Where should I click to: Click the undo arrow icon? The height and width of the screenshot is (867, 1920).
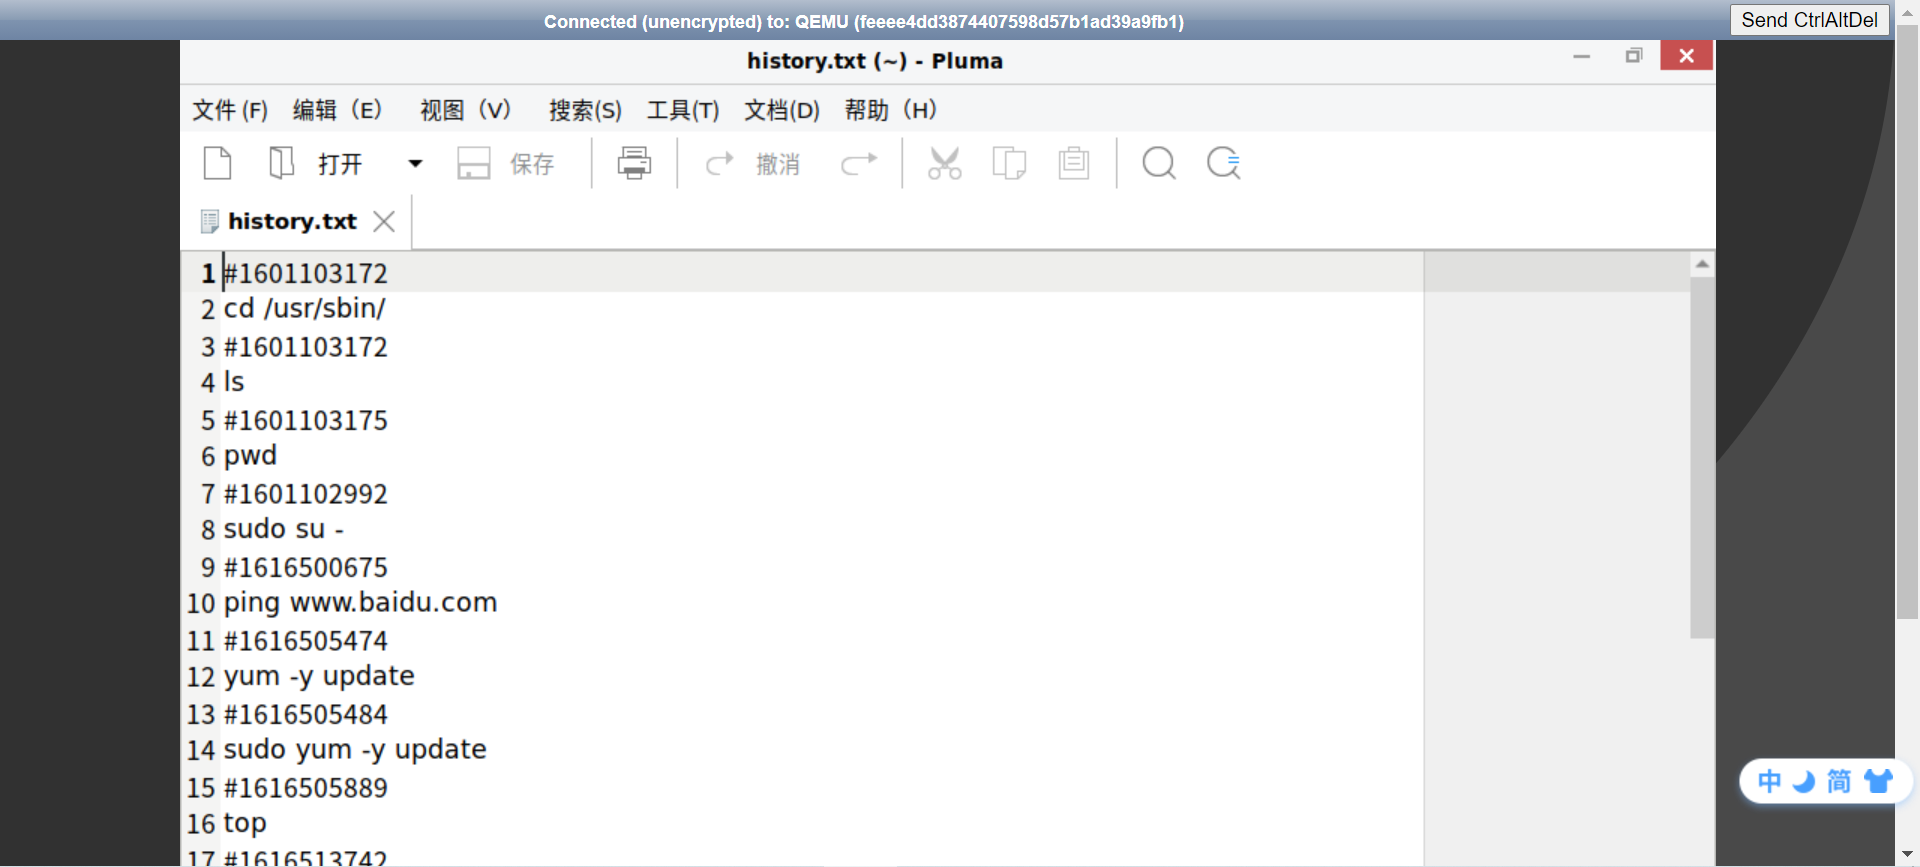click(719, 163)
